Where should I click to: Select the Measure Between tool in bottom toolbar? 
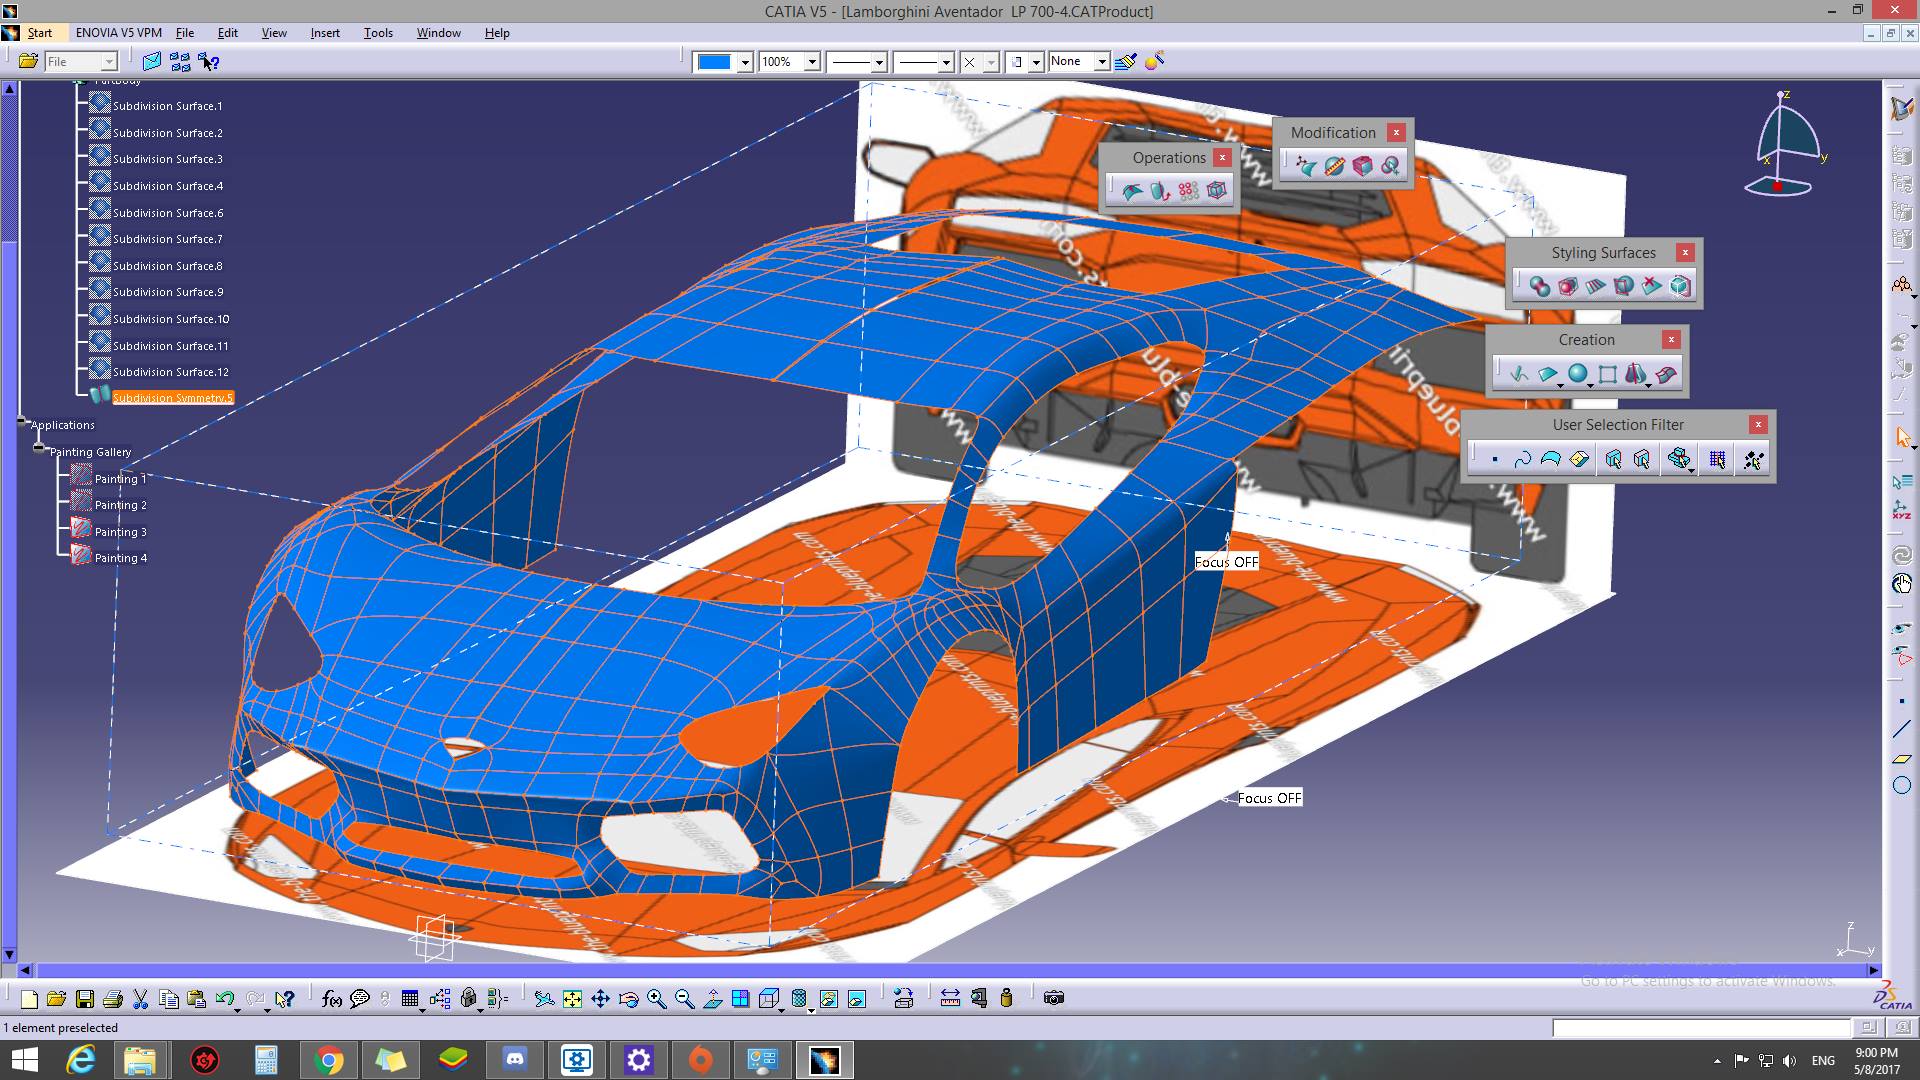pyautogui.click(x=950, y=998)
